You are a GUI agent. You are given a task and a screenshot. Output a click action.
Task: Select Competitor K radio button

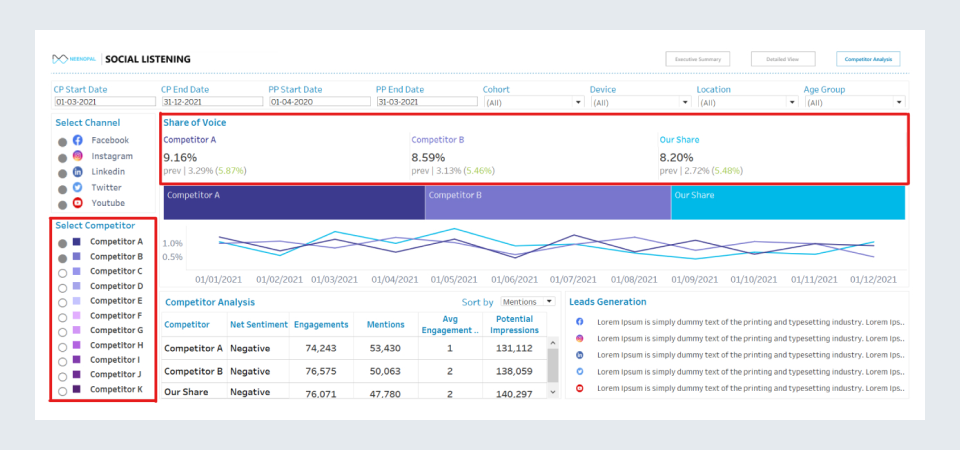[x=62, y=391]
